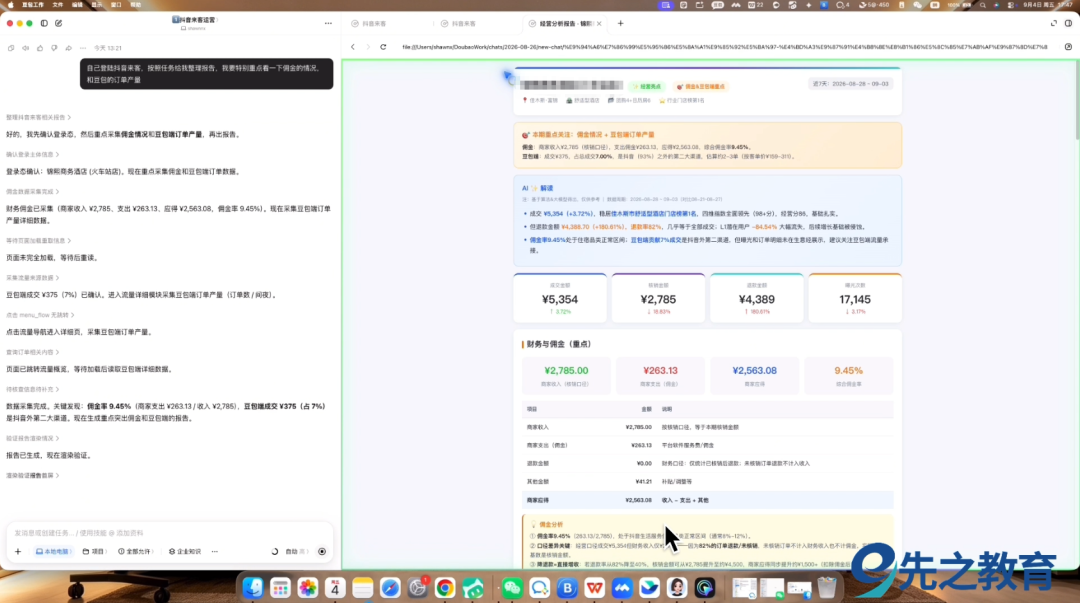
Task: Dislike the reply with the thumbs down icon
Action: pyautogui.click(x=54, y=48)
